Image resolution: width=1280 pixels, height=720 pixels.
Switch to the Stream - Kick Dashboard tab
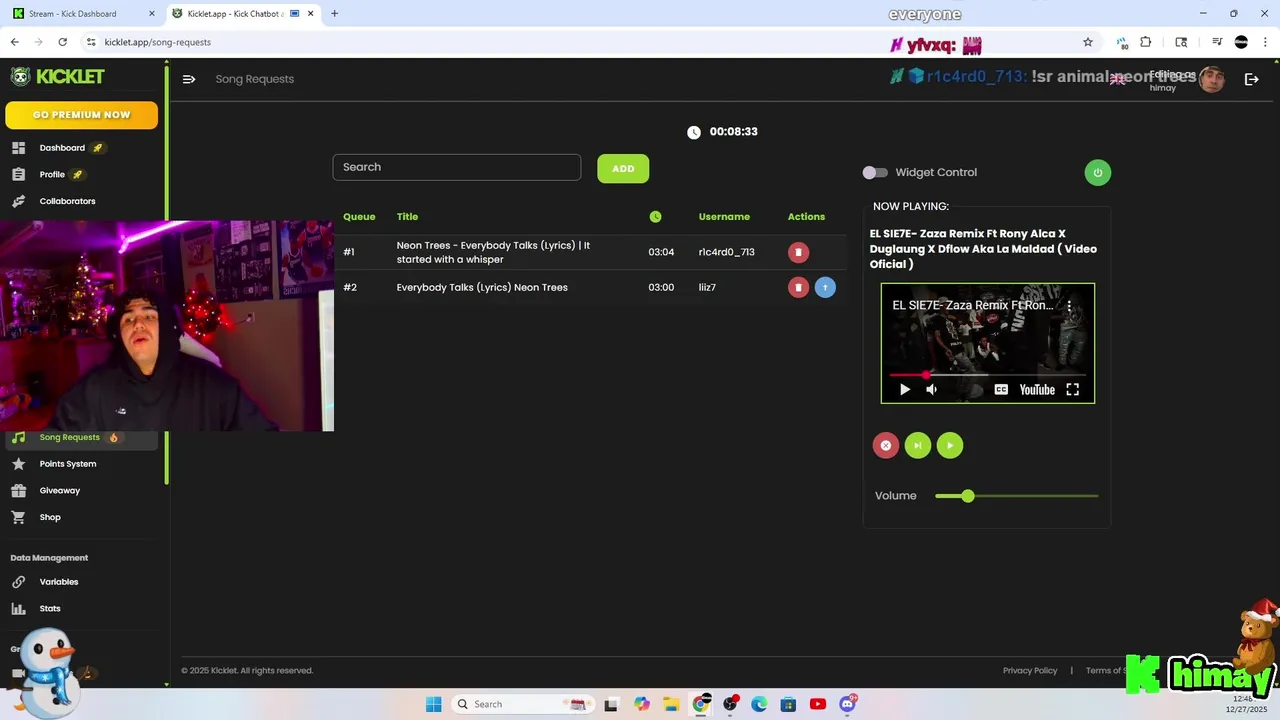[x=82, y=14]
